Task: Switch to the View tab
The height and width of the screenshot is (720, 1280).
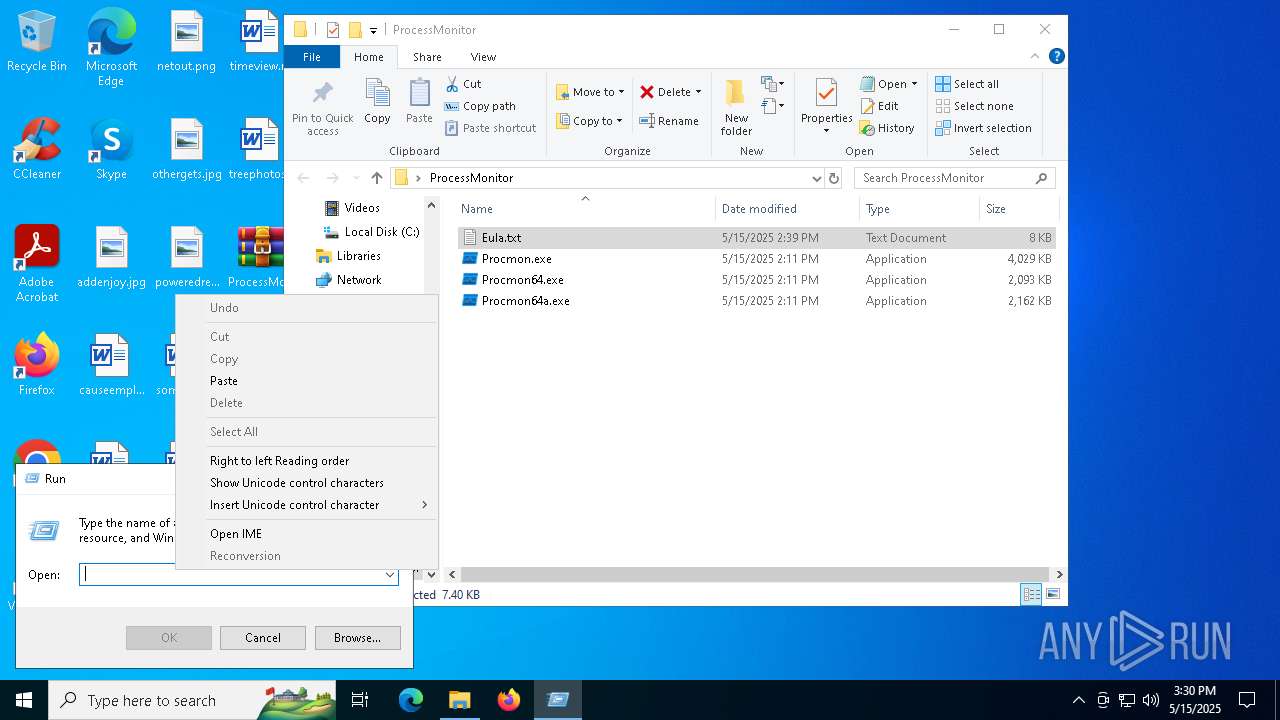Action: tap(483, 57)
